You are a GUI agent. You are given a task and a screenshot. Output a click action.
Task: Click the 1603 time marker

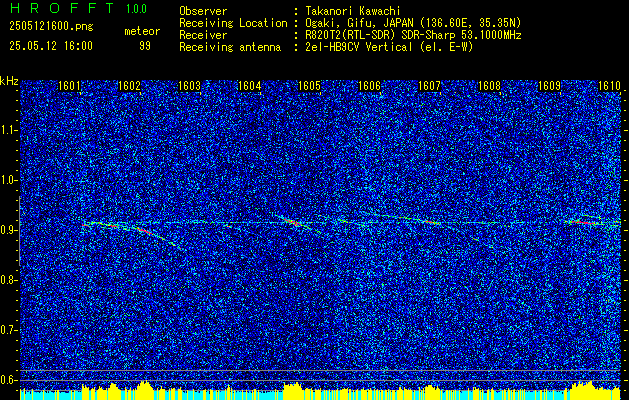[x=189, y=85]
